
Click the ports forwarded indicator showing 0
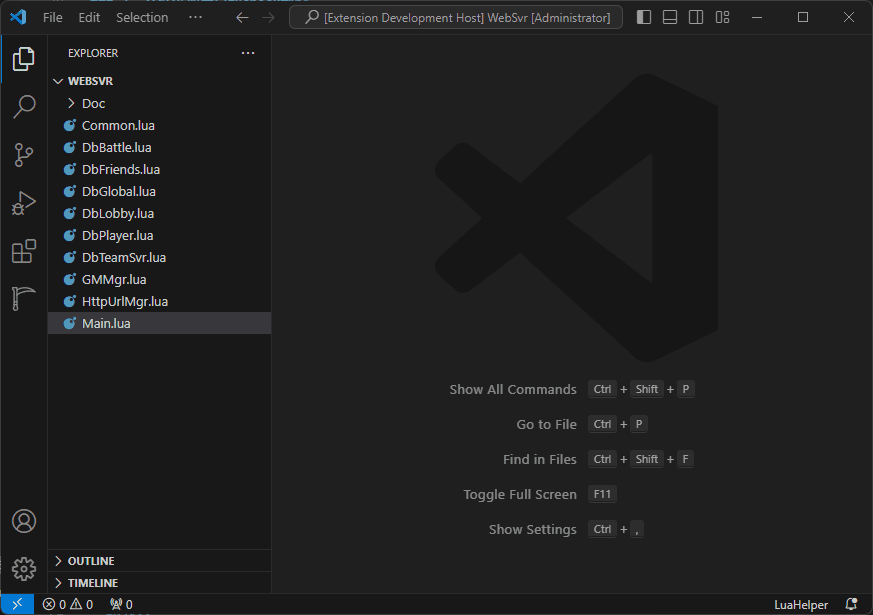[121, 604]
